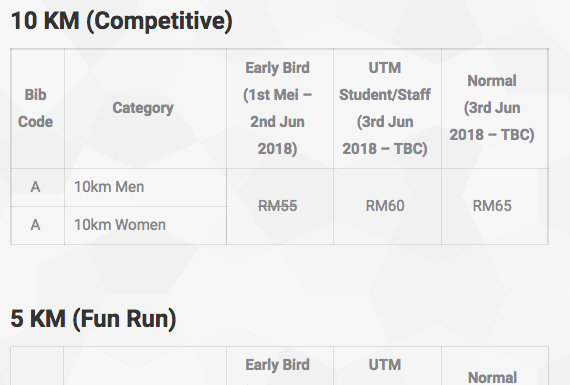Screen dimensions: 570x385
Task: Click the Normal header in 5 KM table
Action: 492,377
